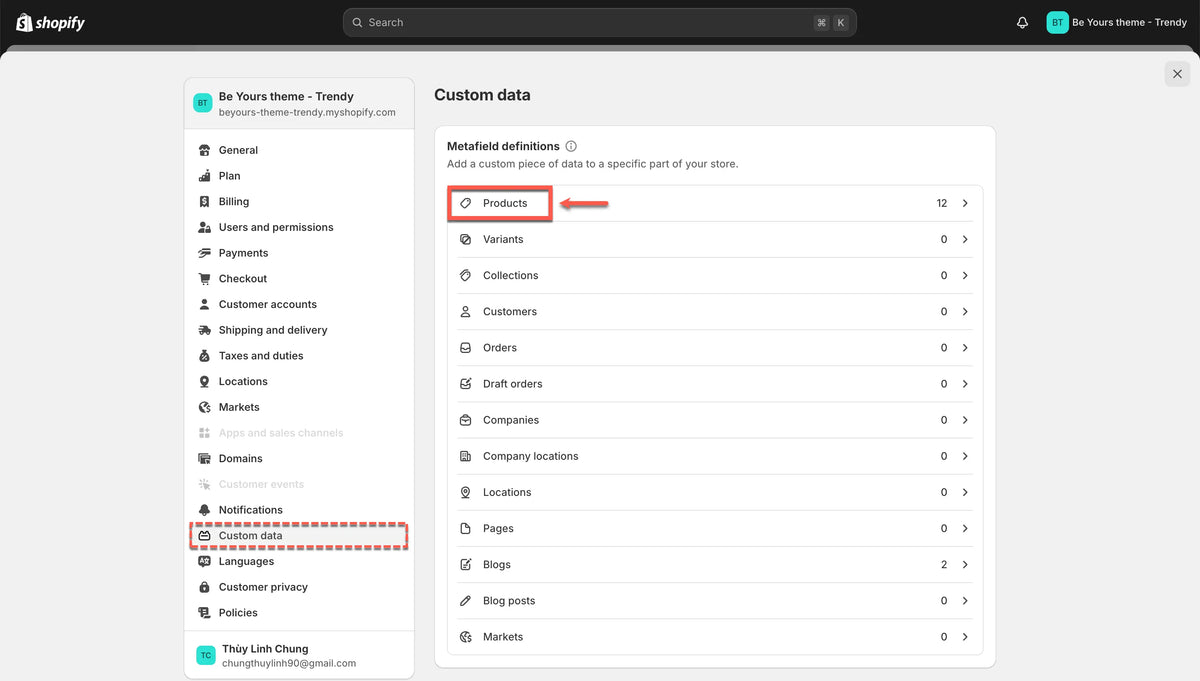The height and width of the screenshot is (681, 1200).
Task: Click chevron on the Customers row
Action: (x=965, y=312)
